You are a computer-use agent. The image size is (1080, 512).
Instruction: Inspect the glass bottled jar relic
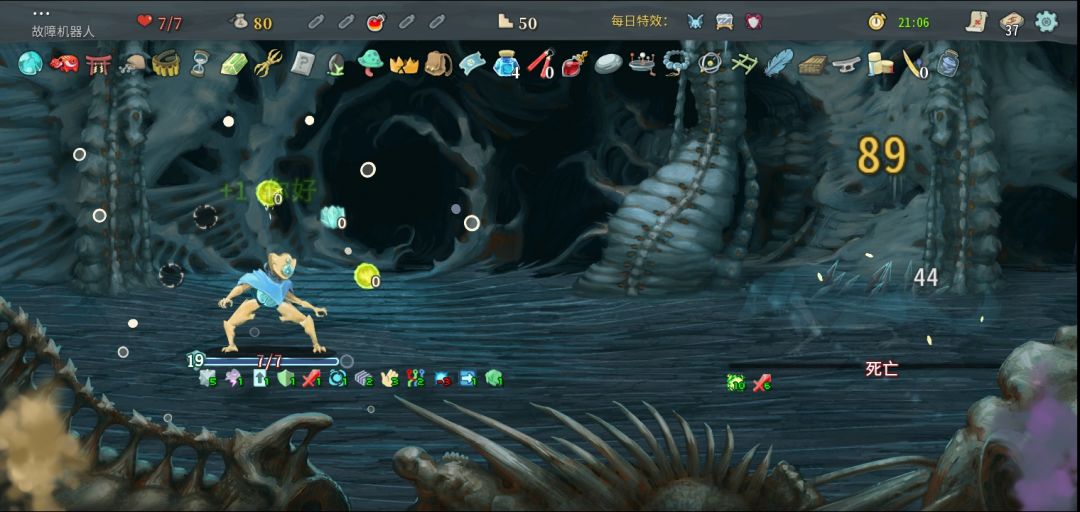[x=948, y=64]
